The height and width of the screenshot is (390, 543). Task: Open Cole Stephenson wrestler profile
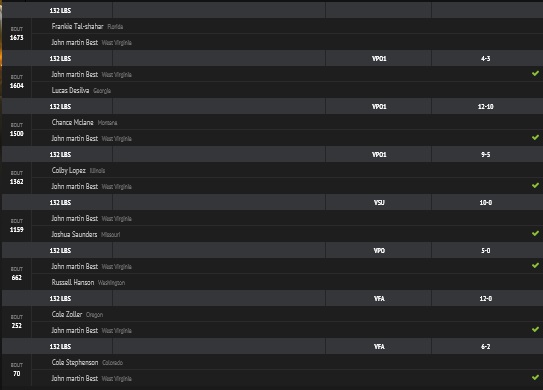tap(75, 362)
